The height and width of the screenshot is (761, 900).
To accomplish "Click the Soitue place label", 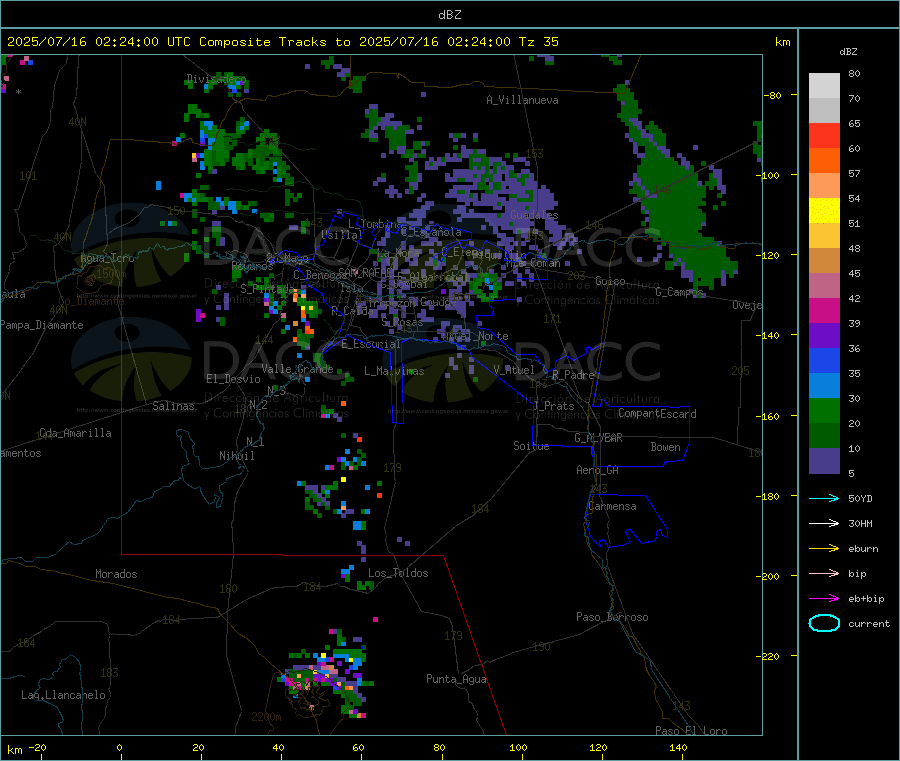I will tap(531, 446).
